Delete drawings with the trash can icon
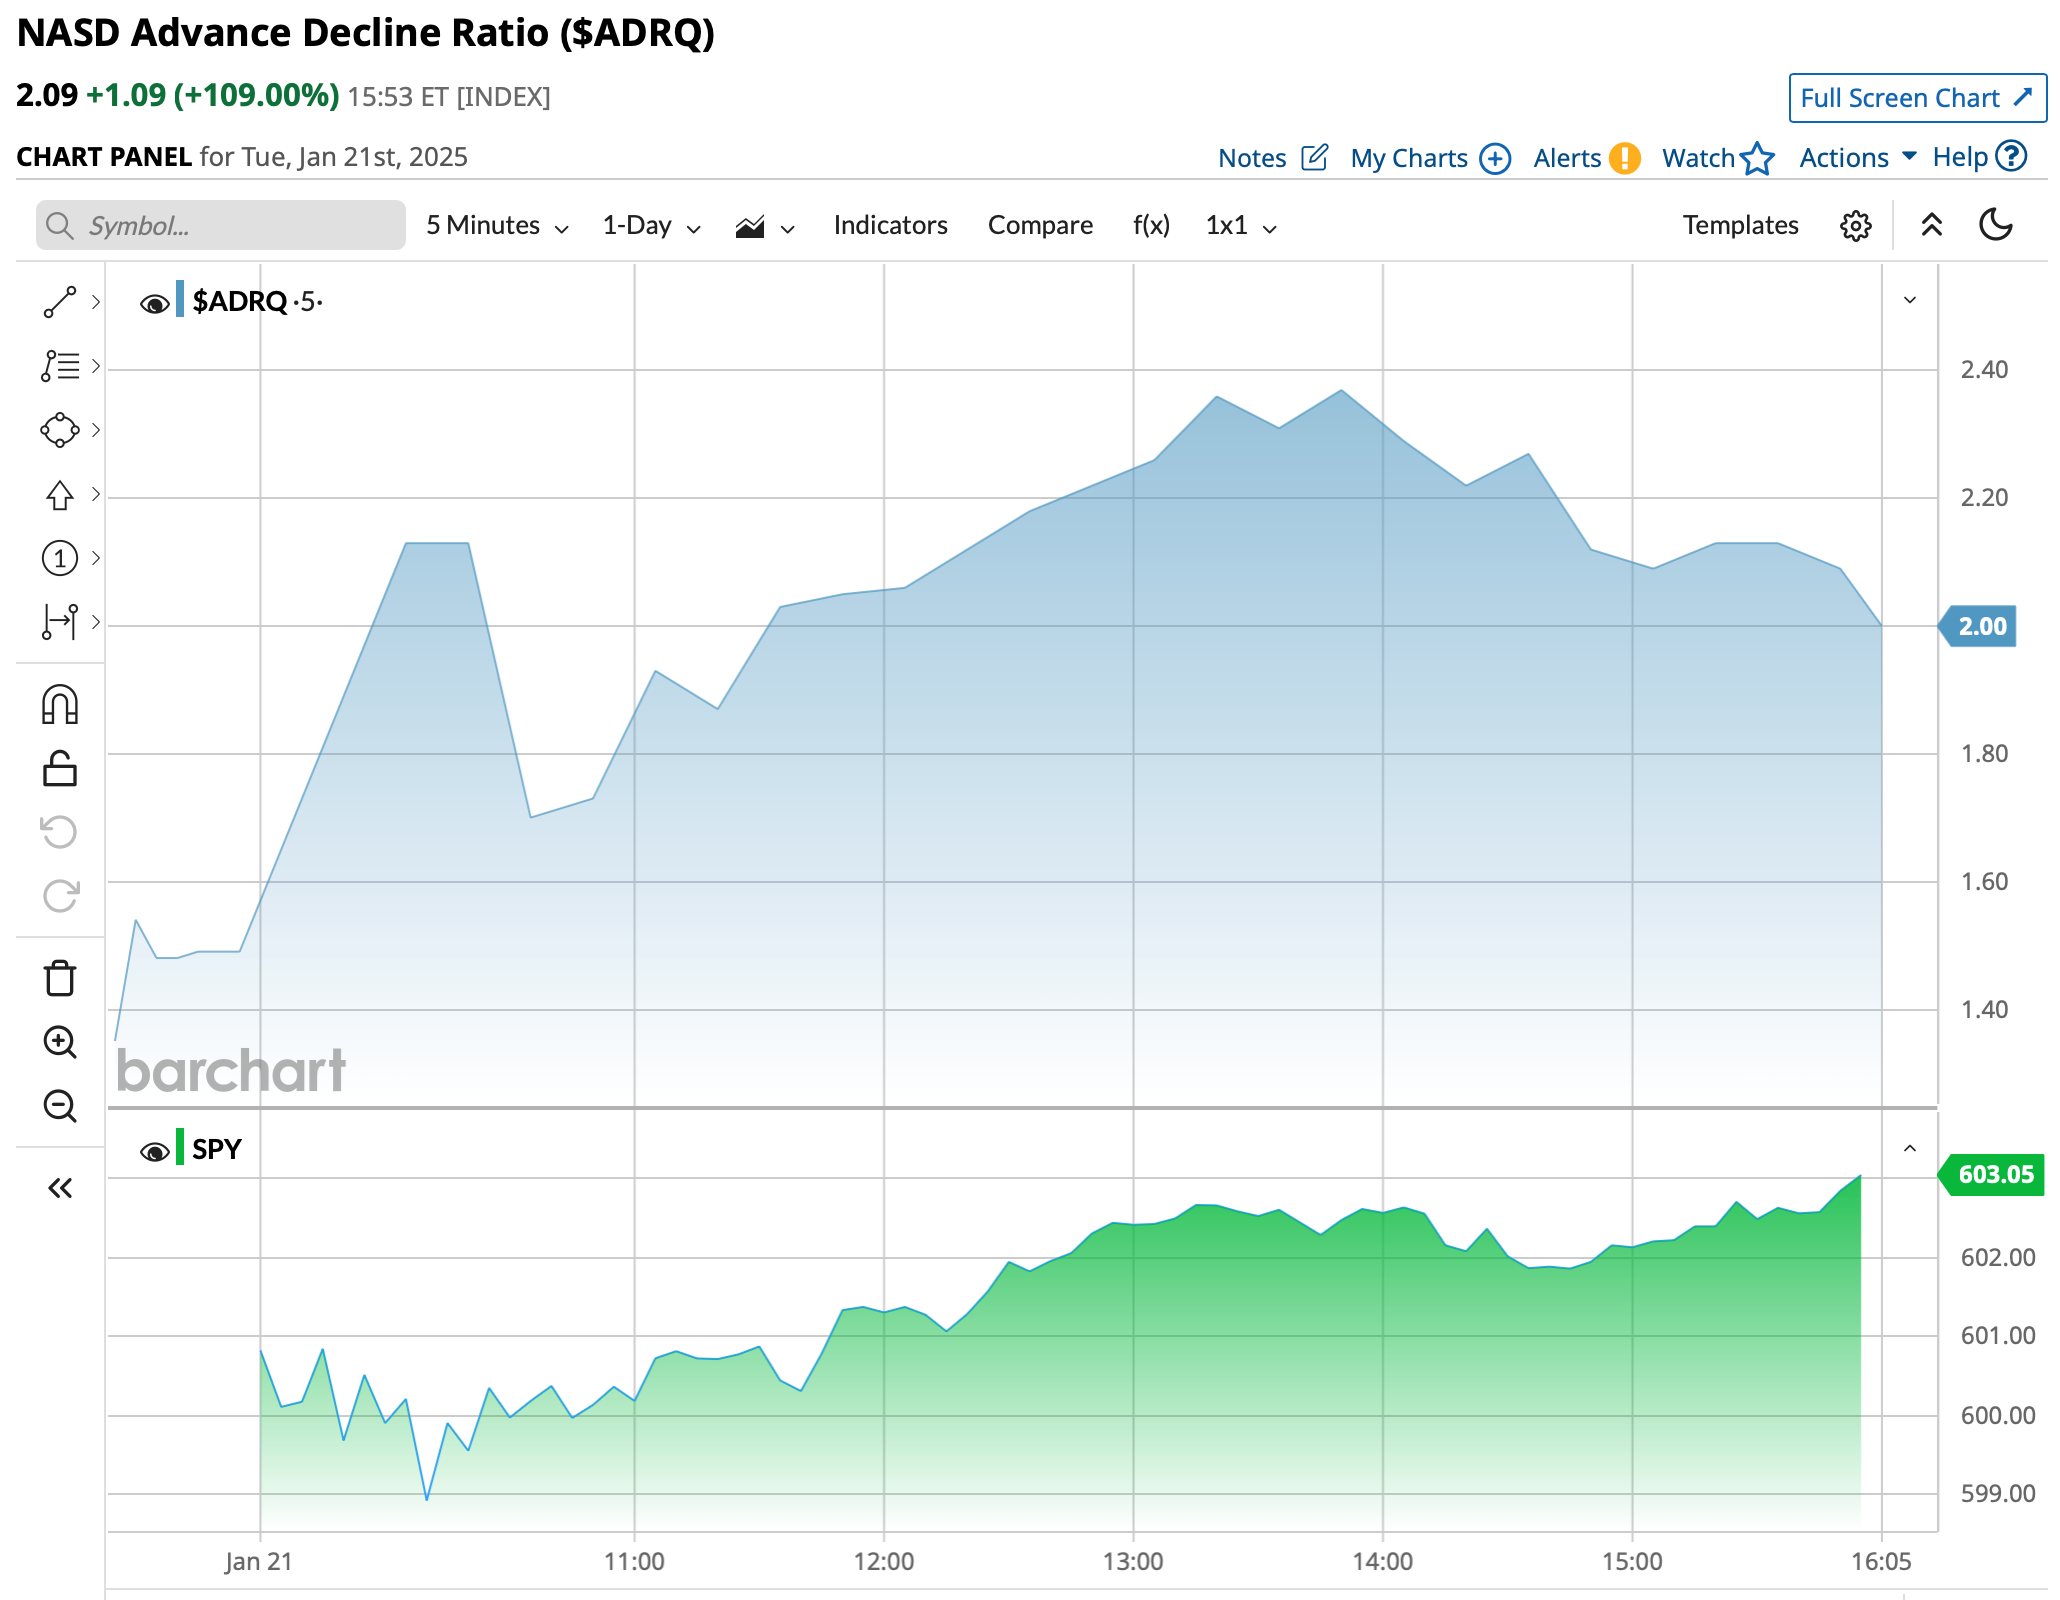 coord(60,978)
